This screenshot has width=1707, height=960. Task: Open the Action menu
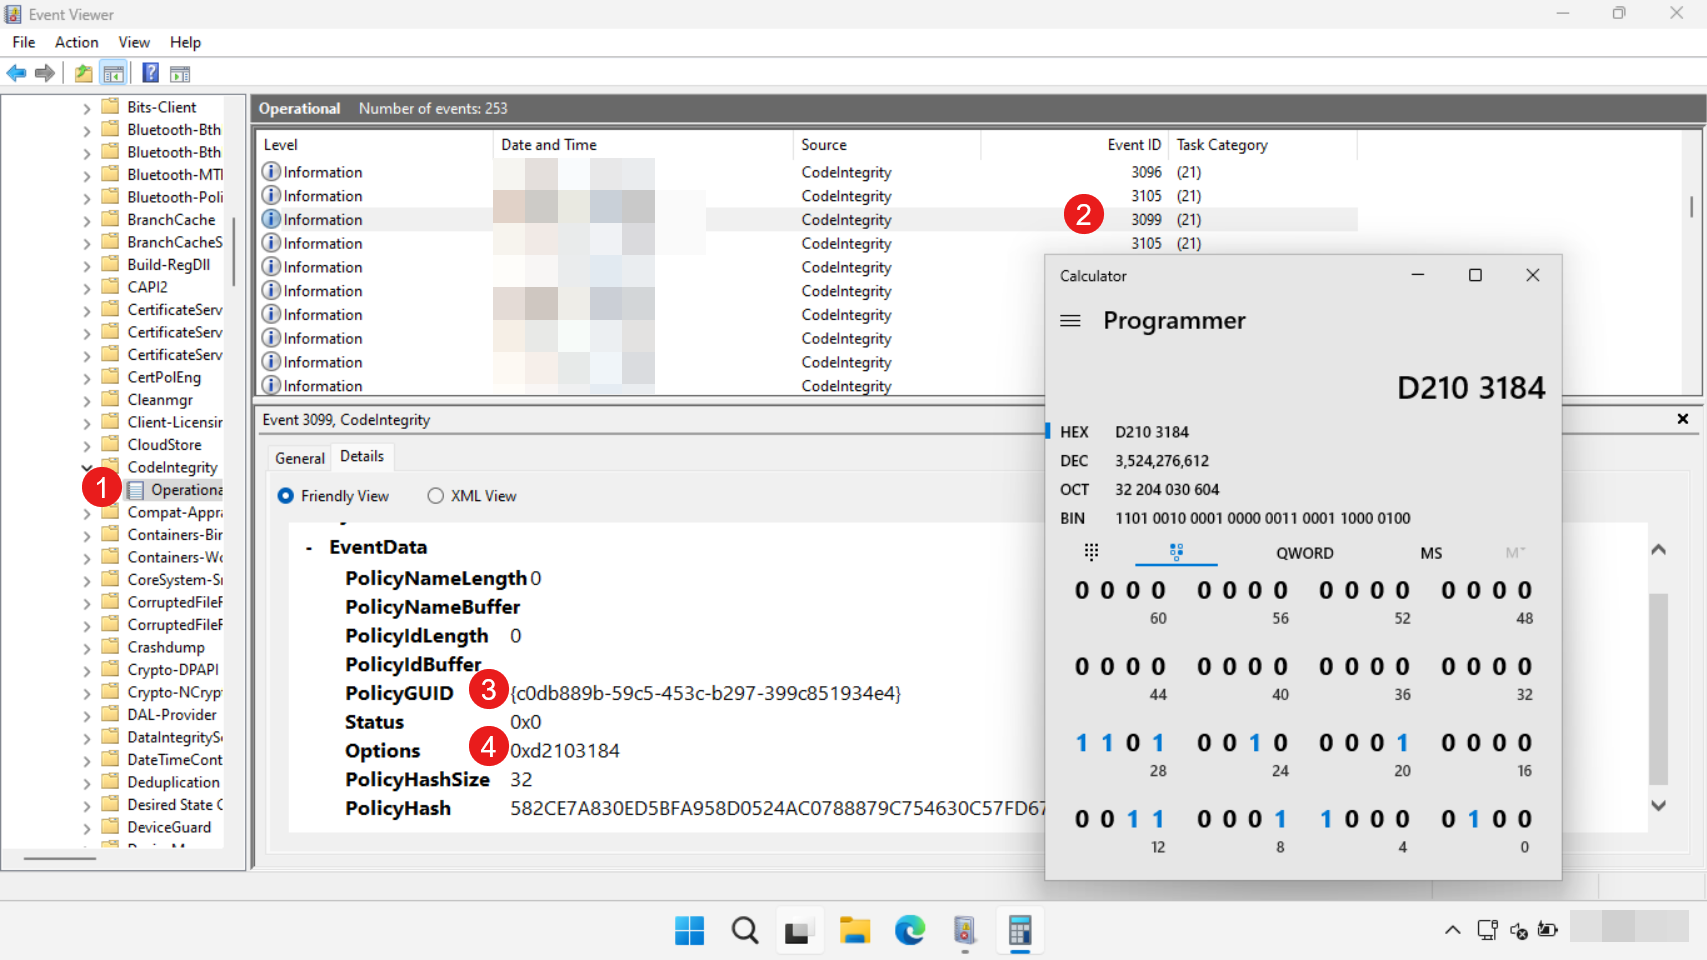coord(76,42)
